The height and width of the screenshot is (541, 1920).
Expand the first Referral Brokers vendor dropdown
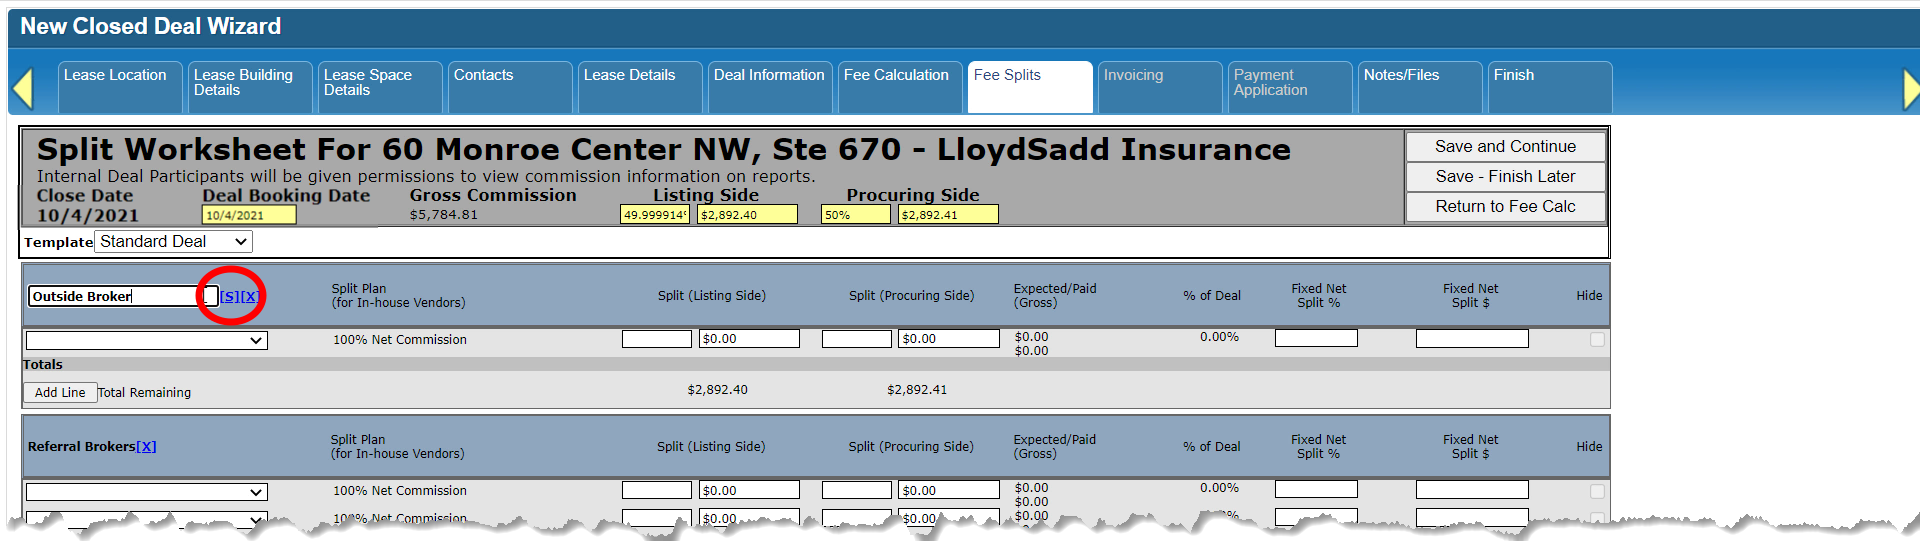146,492
